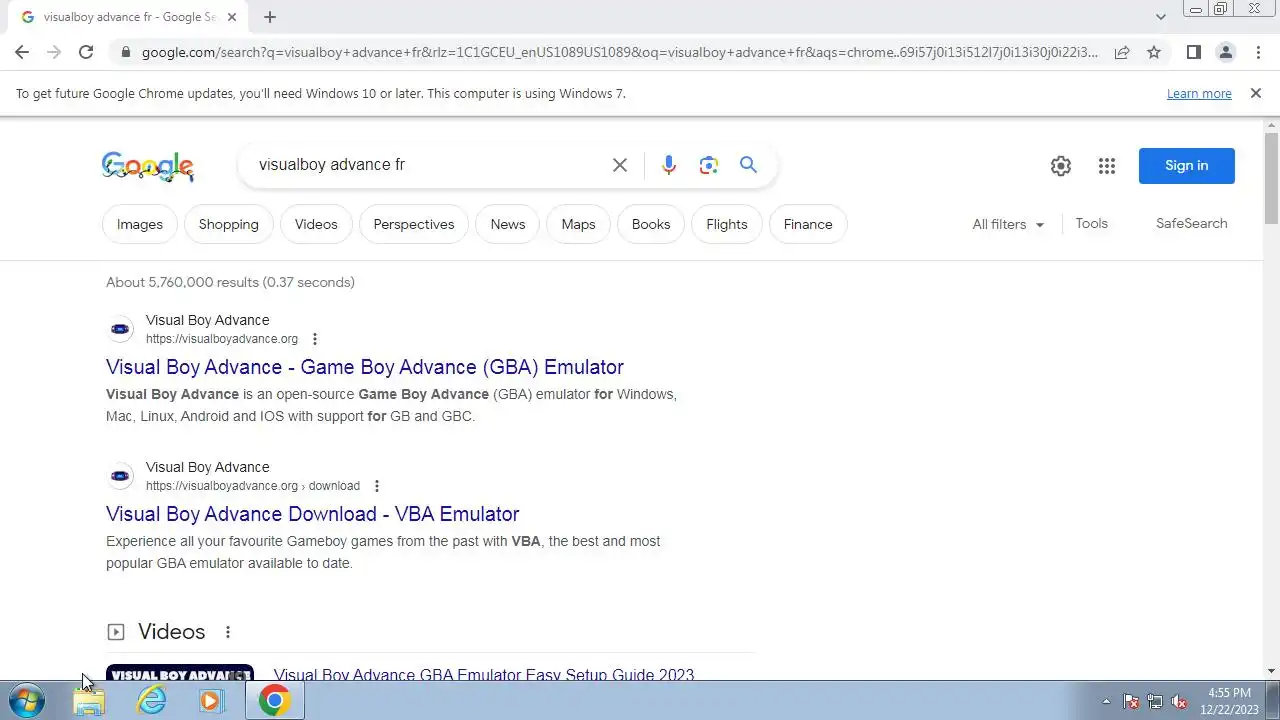Open File Explorer from the taskbar
Image resolution: width=1280 pixels, height=720 pixels.
click(89, 701)
